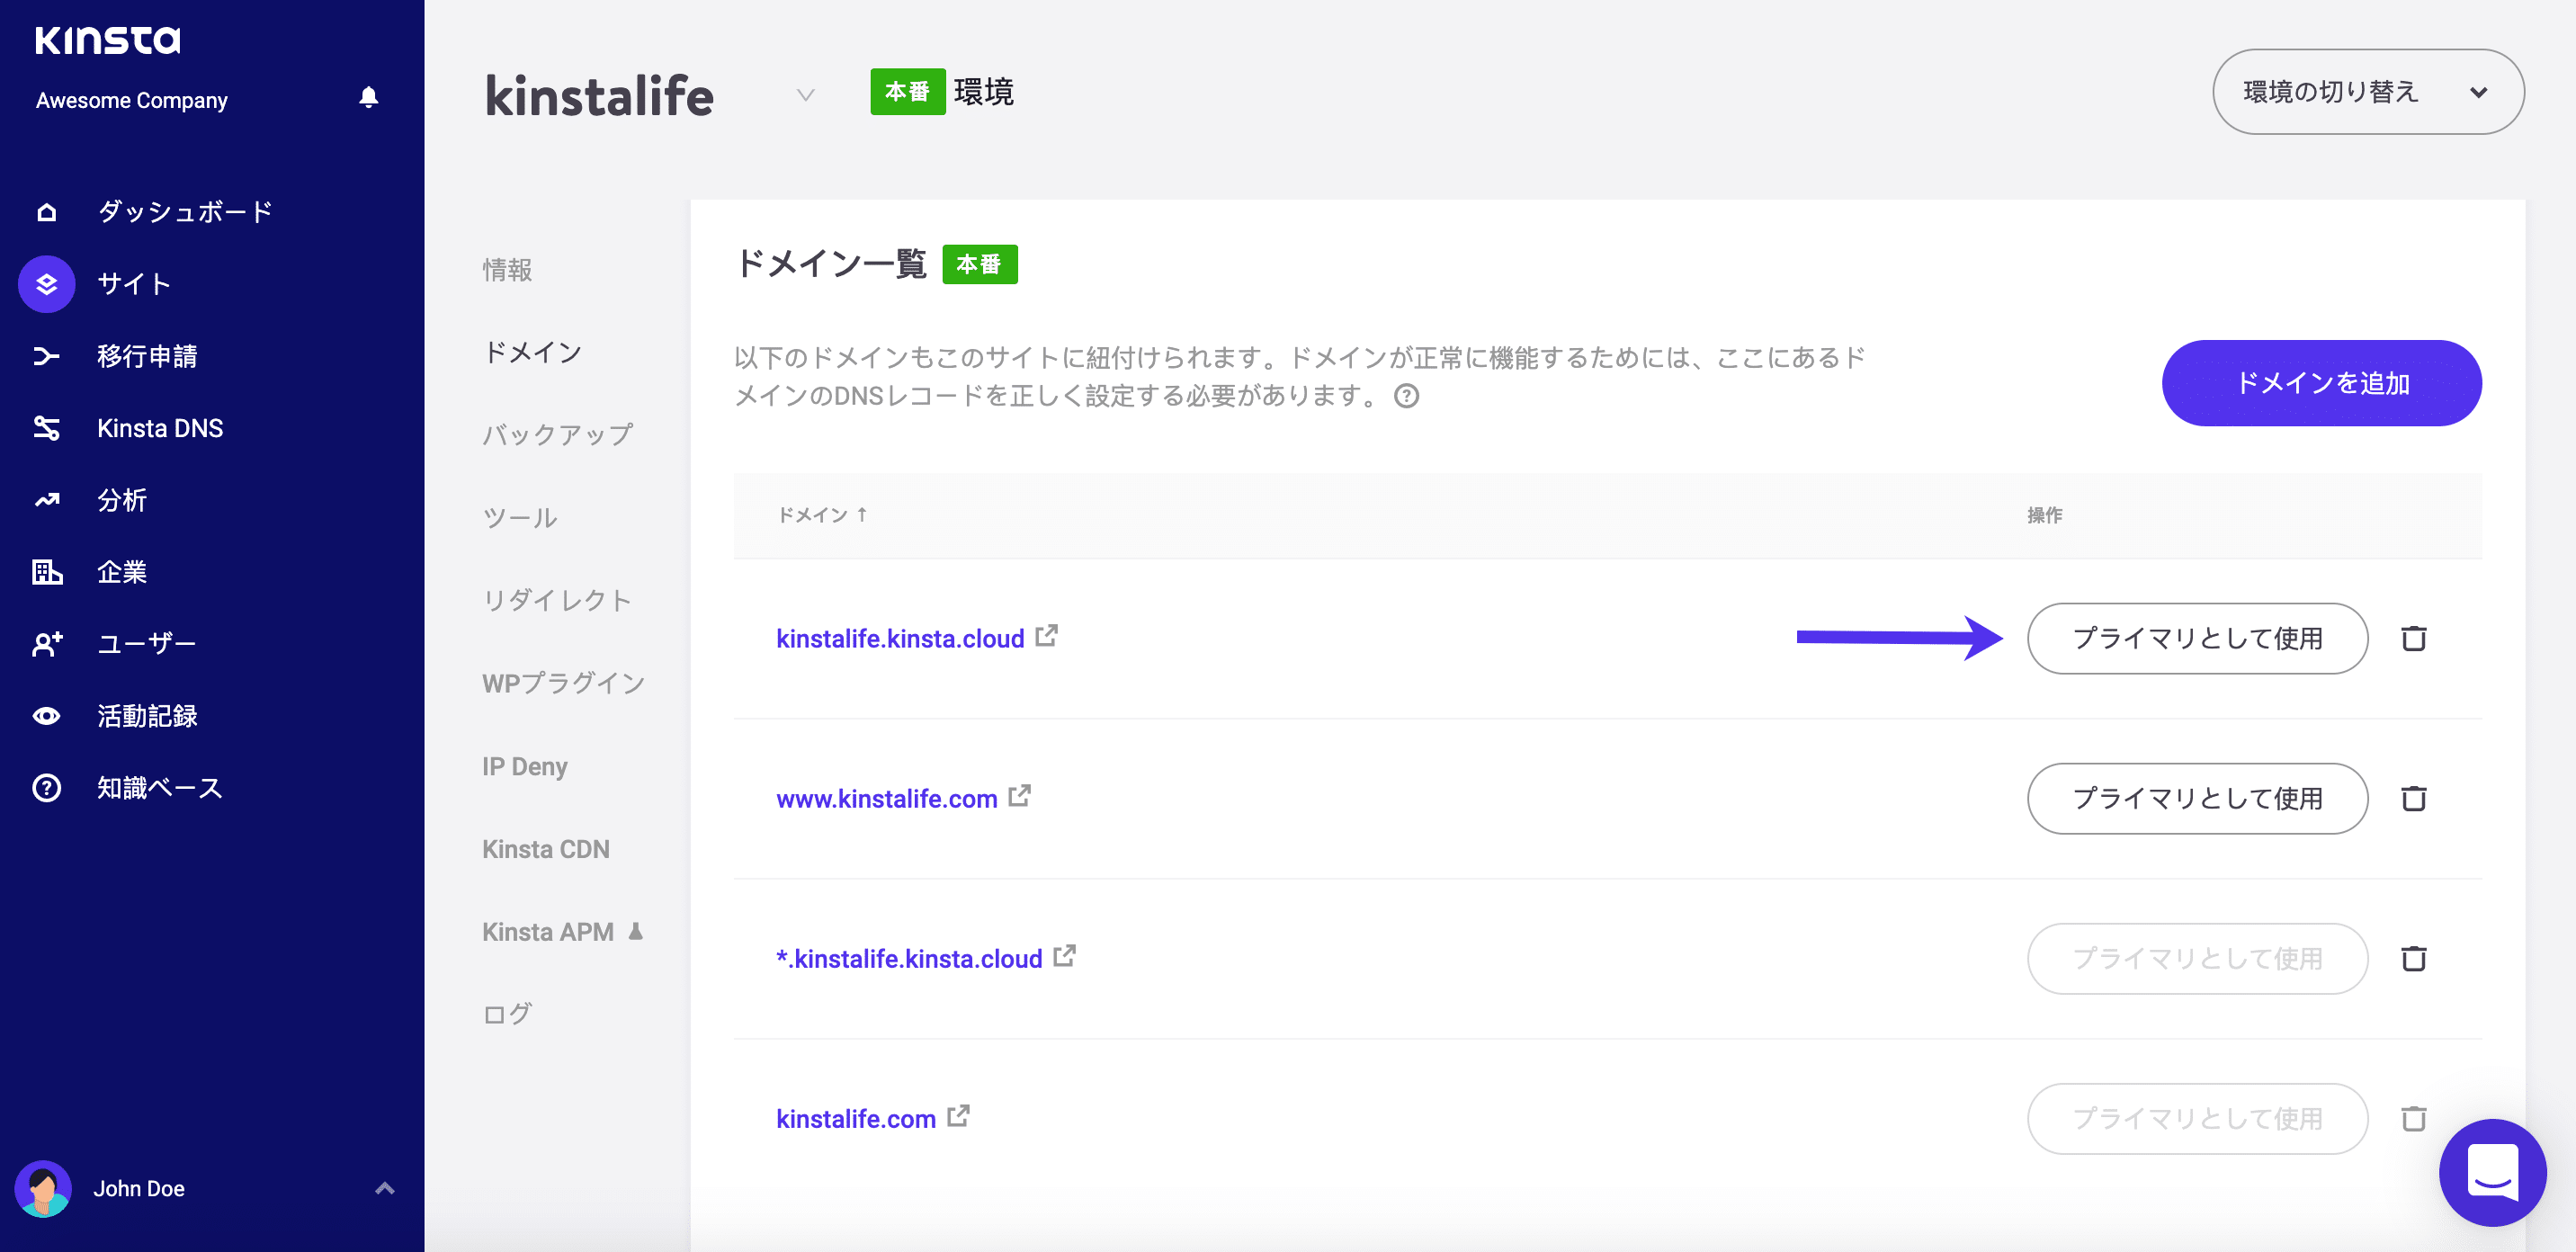2576x1252 pixels.
Task: Switch to the IP Deny tab
Action: coord(525,766)
